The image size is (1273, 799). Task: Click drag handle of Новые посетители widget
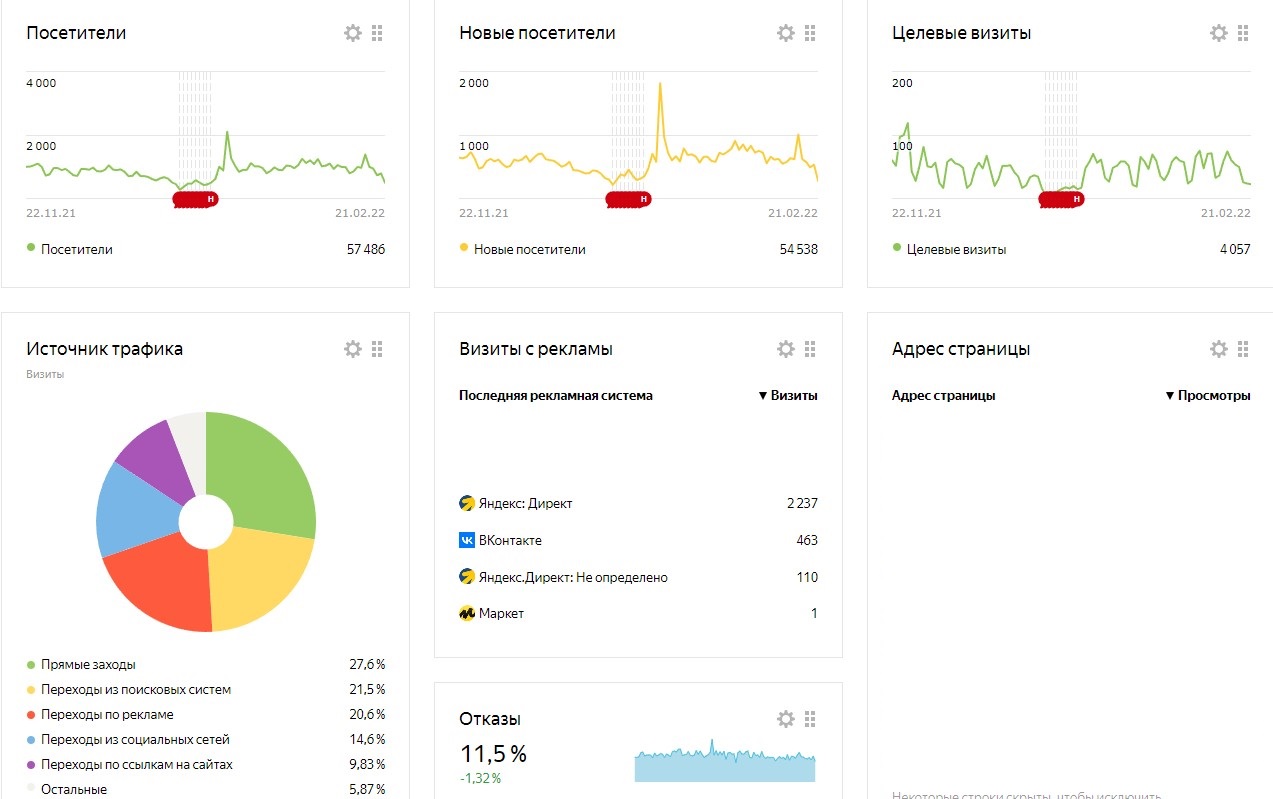coord(810,33)
